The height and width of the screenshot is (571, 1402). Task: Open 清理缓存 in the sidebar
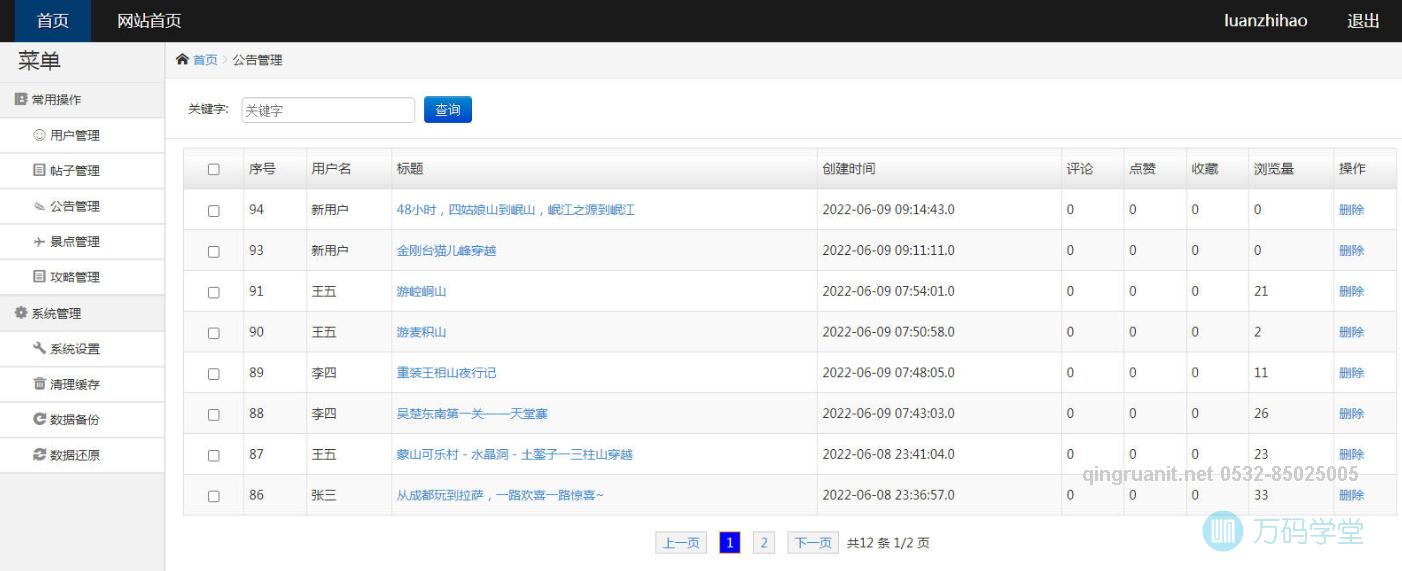coord(82,384)
